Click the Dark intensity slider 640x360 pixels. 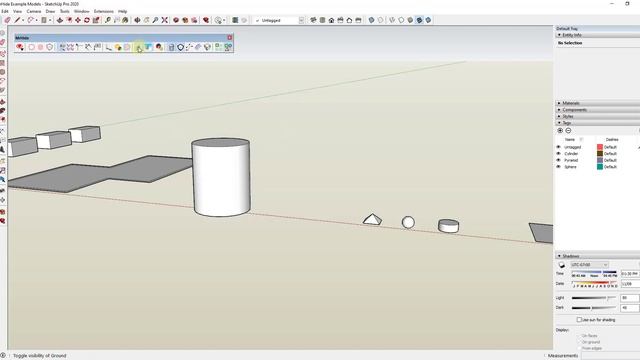pyautogui.click(x=594, y=308)
